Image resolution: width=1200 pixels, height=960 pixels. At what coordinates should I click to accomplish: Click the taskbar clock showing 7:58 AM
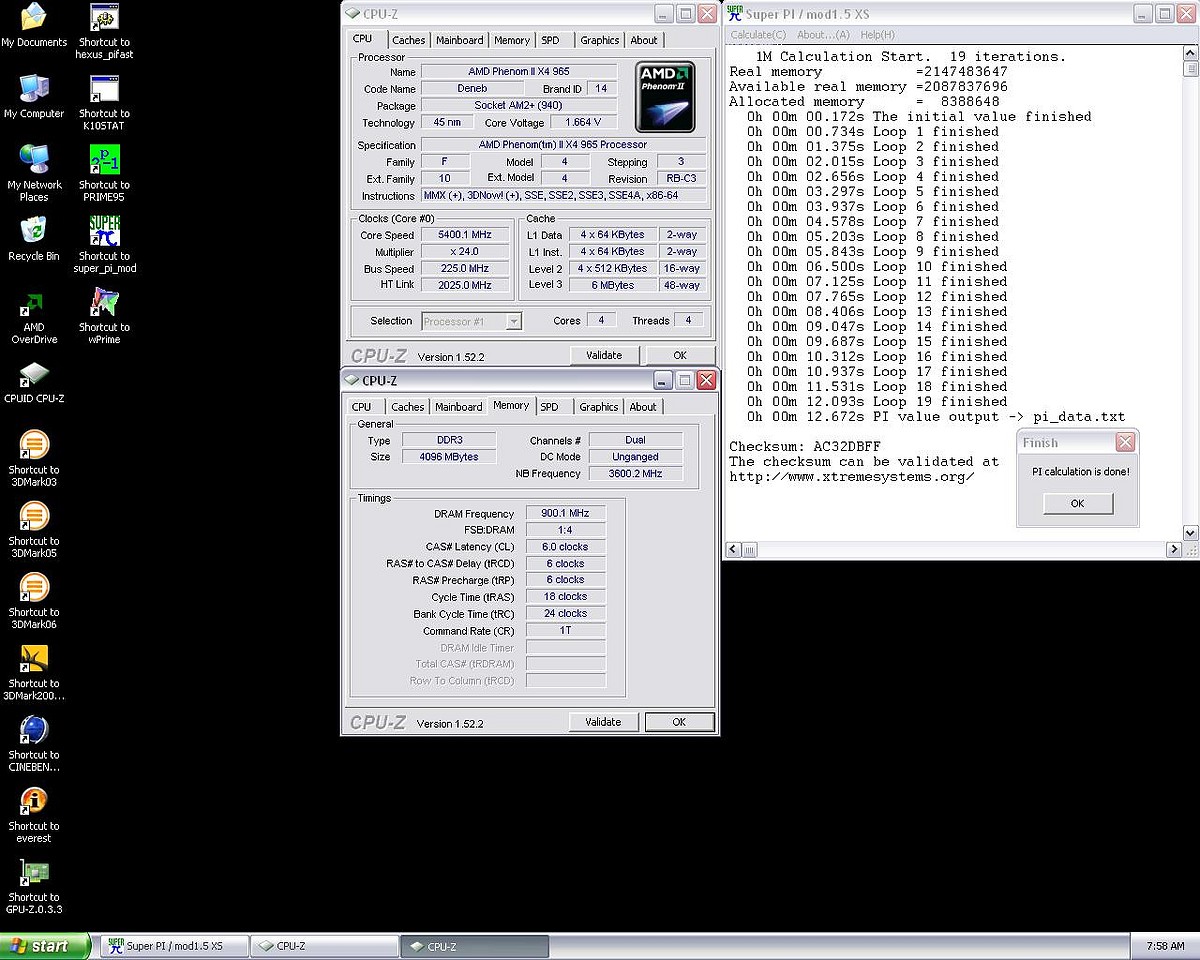[1165, 946]
